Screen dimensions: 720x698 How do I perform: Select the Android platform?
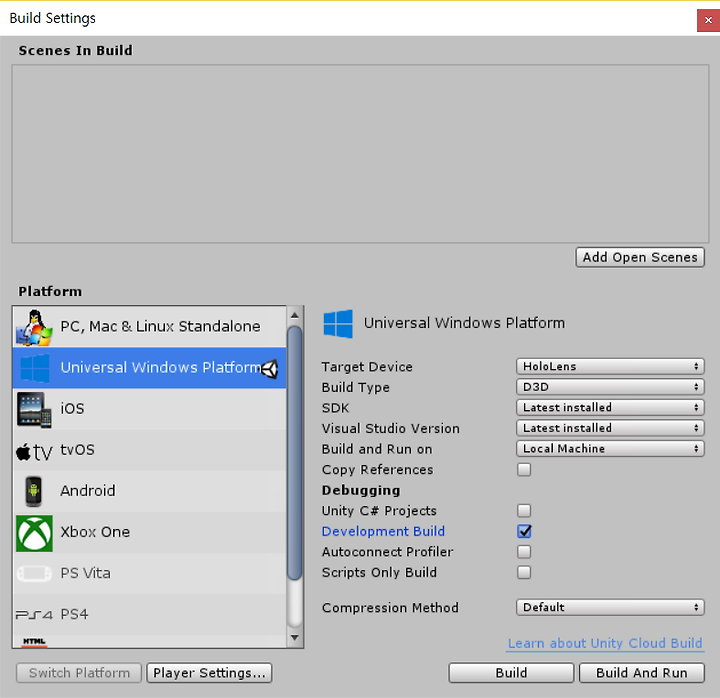(x=150, y=491)
